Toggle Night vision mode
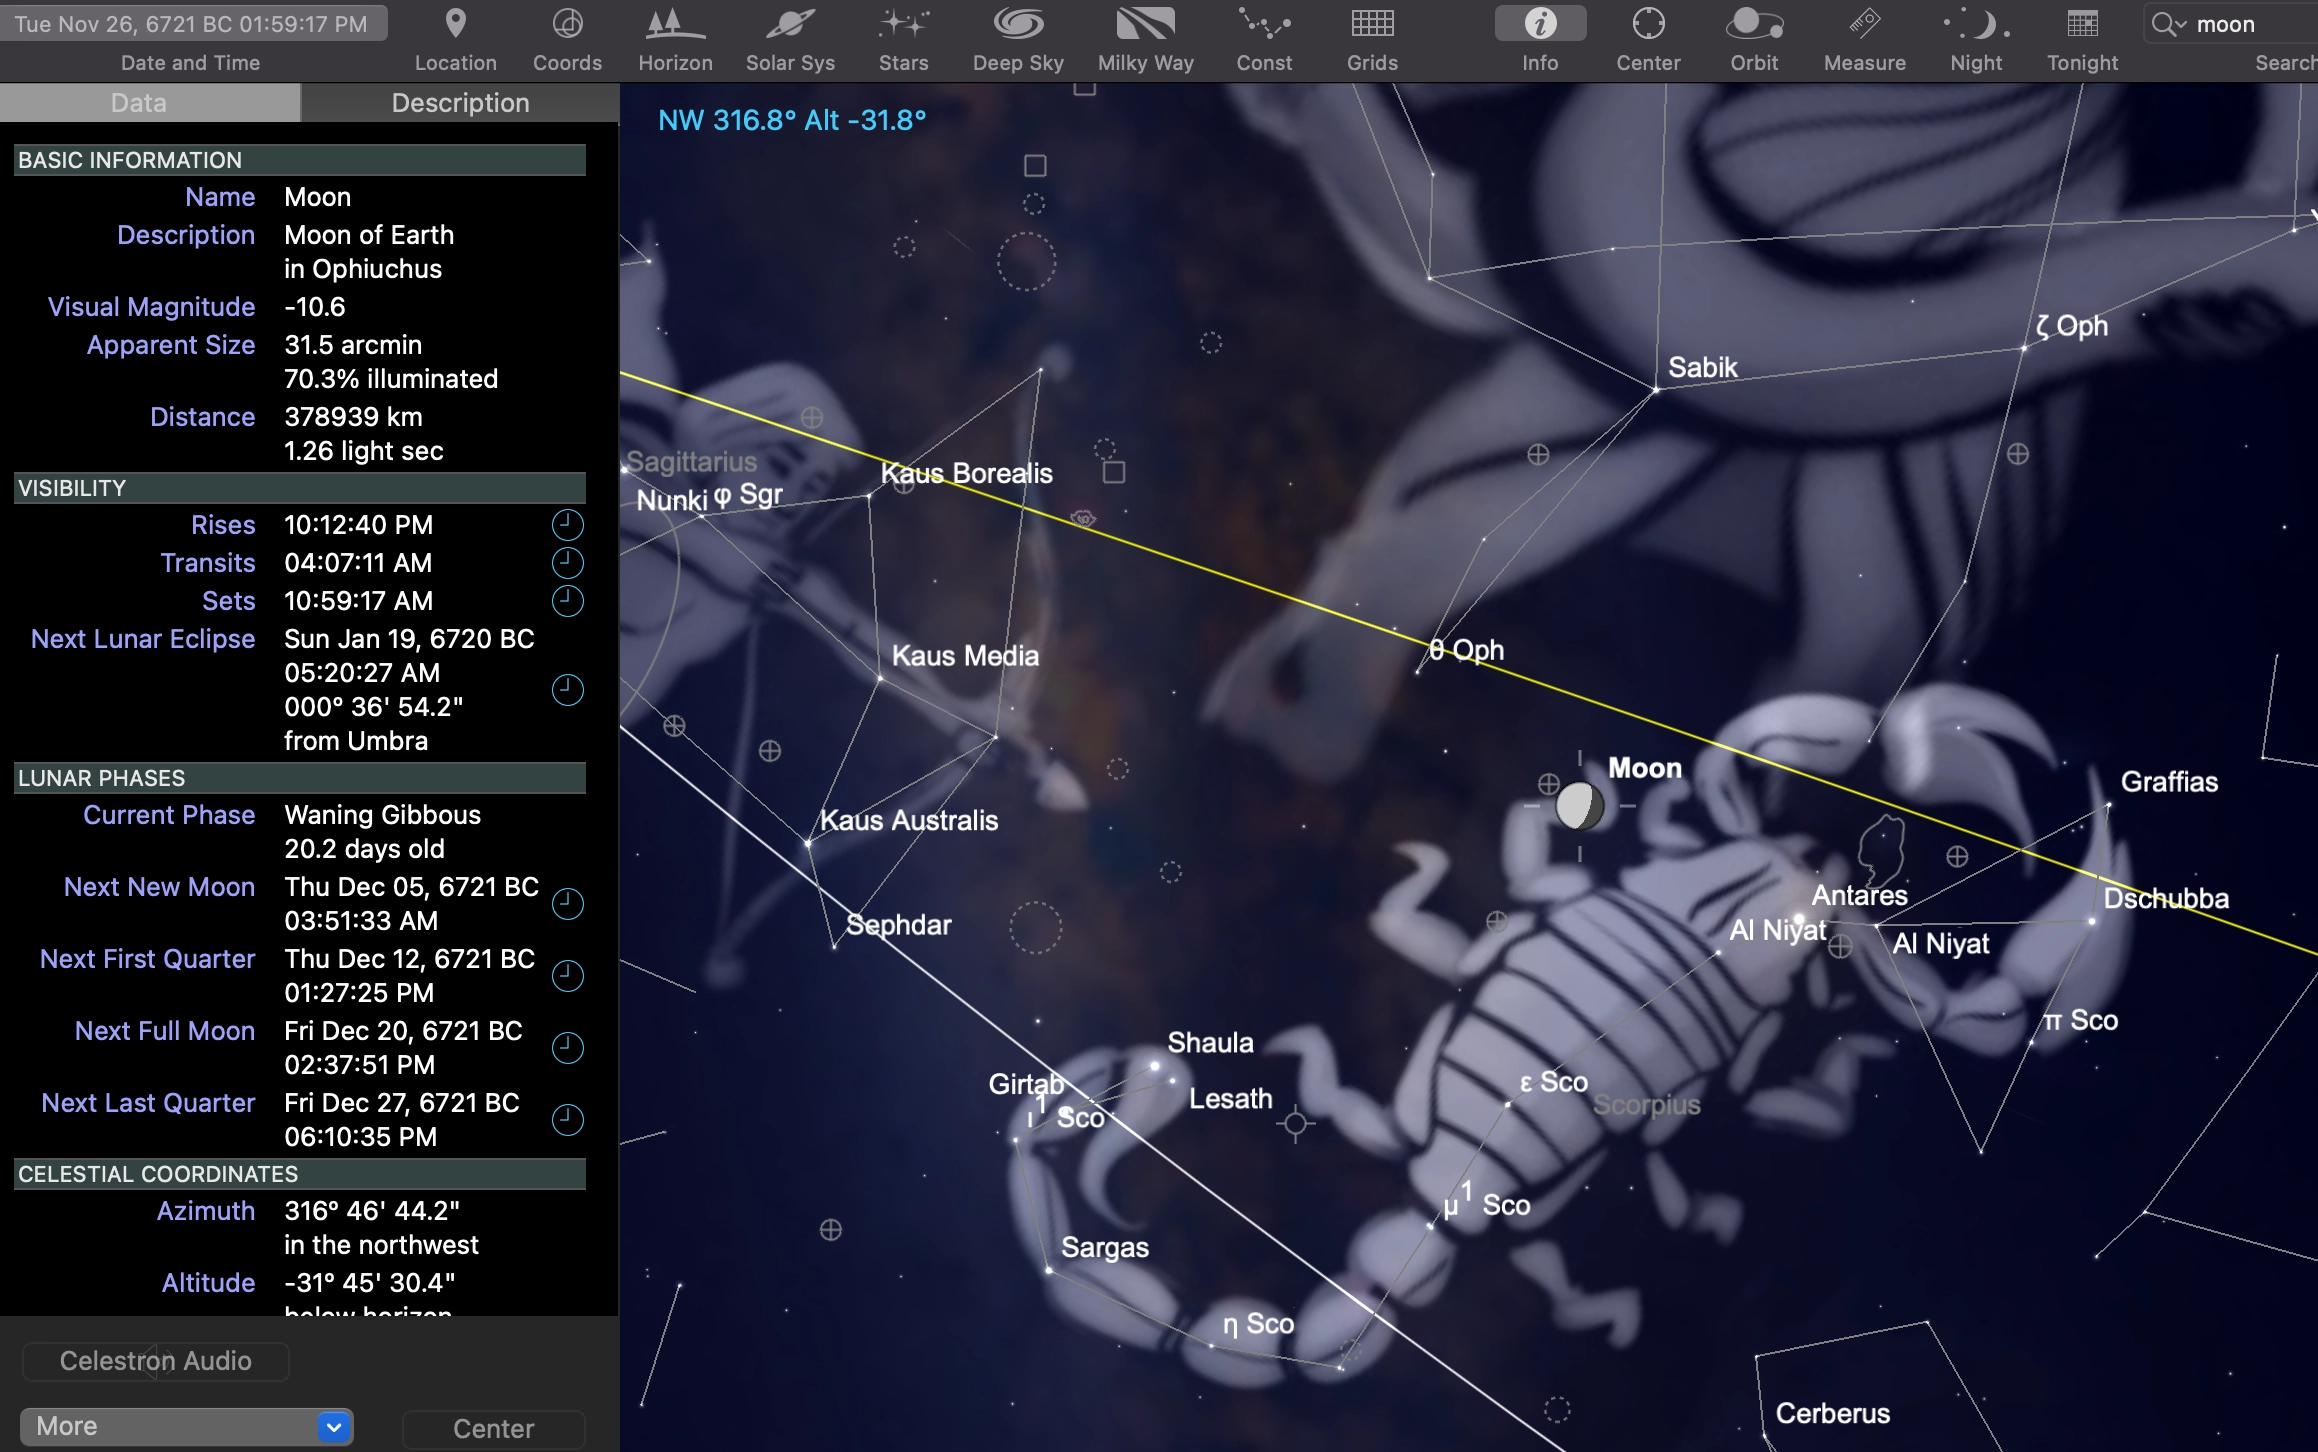 point(1975,25)
